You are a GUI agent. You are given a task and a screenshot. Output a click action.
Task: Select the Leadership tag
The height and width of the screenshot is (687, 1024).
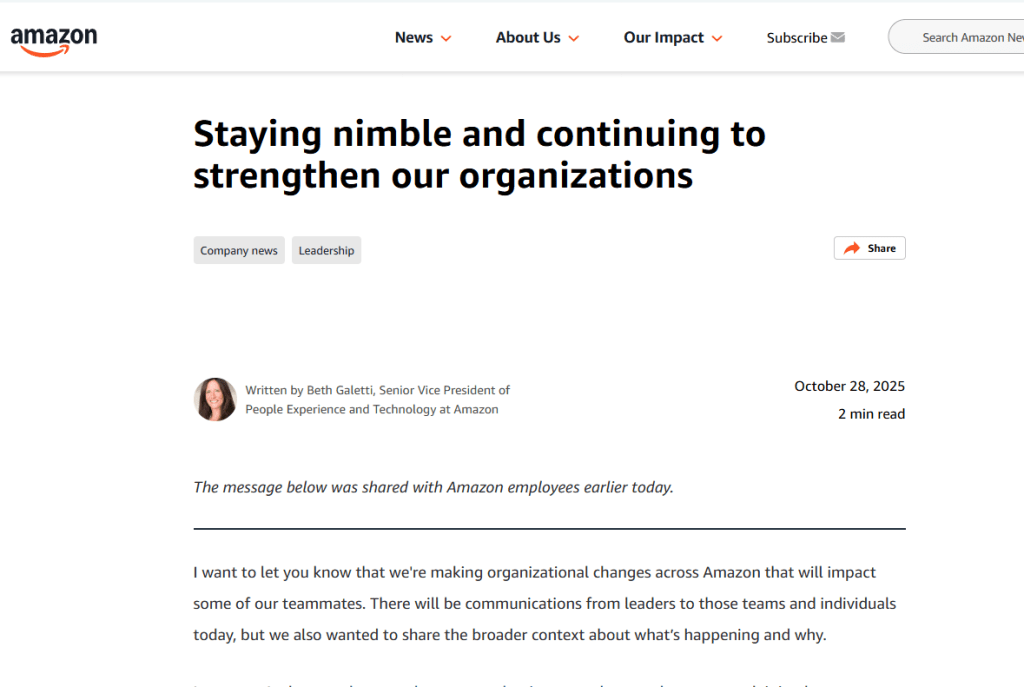pos(326,250)
